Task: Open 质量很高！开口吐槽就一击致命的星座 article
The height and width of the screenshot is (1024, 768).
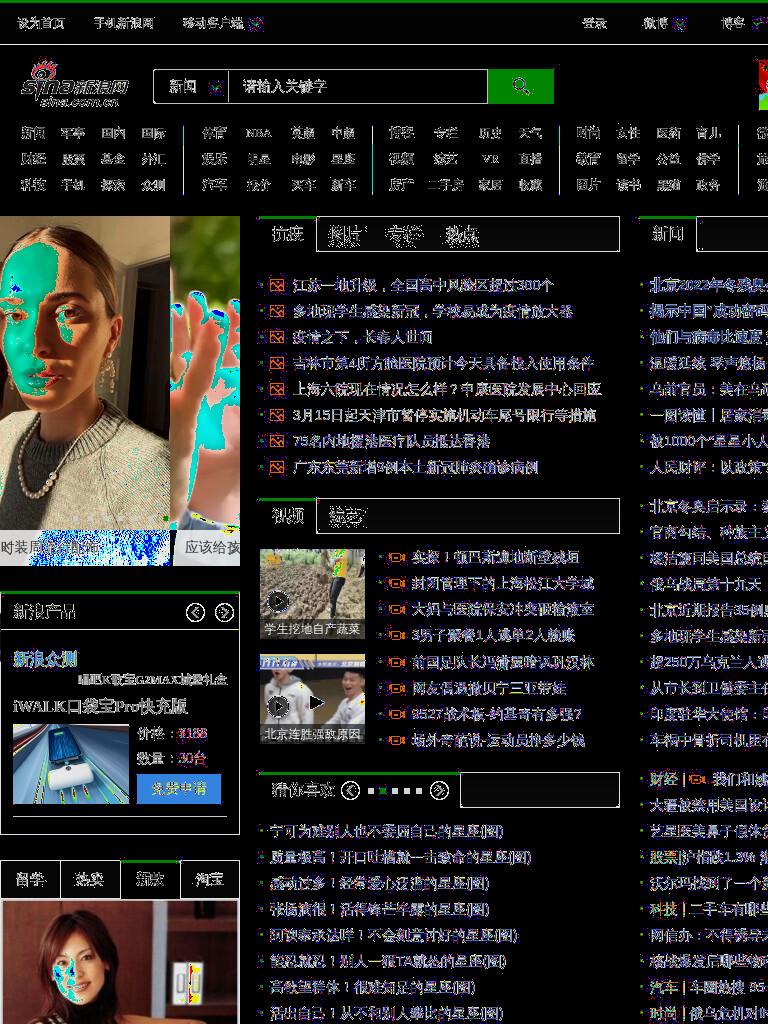Action: (400, 857)
